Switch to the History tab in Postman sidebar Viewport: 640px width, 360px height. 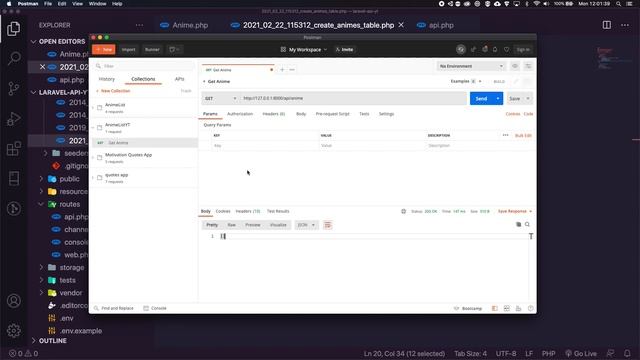point(107,79)
